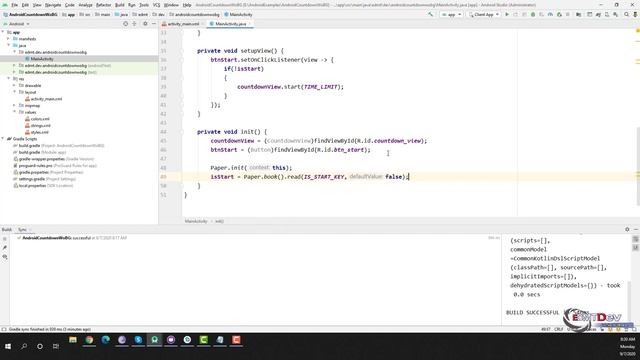
Task: Collapse the res folder node
Action: click(x=9, y=79)
